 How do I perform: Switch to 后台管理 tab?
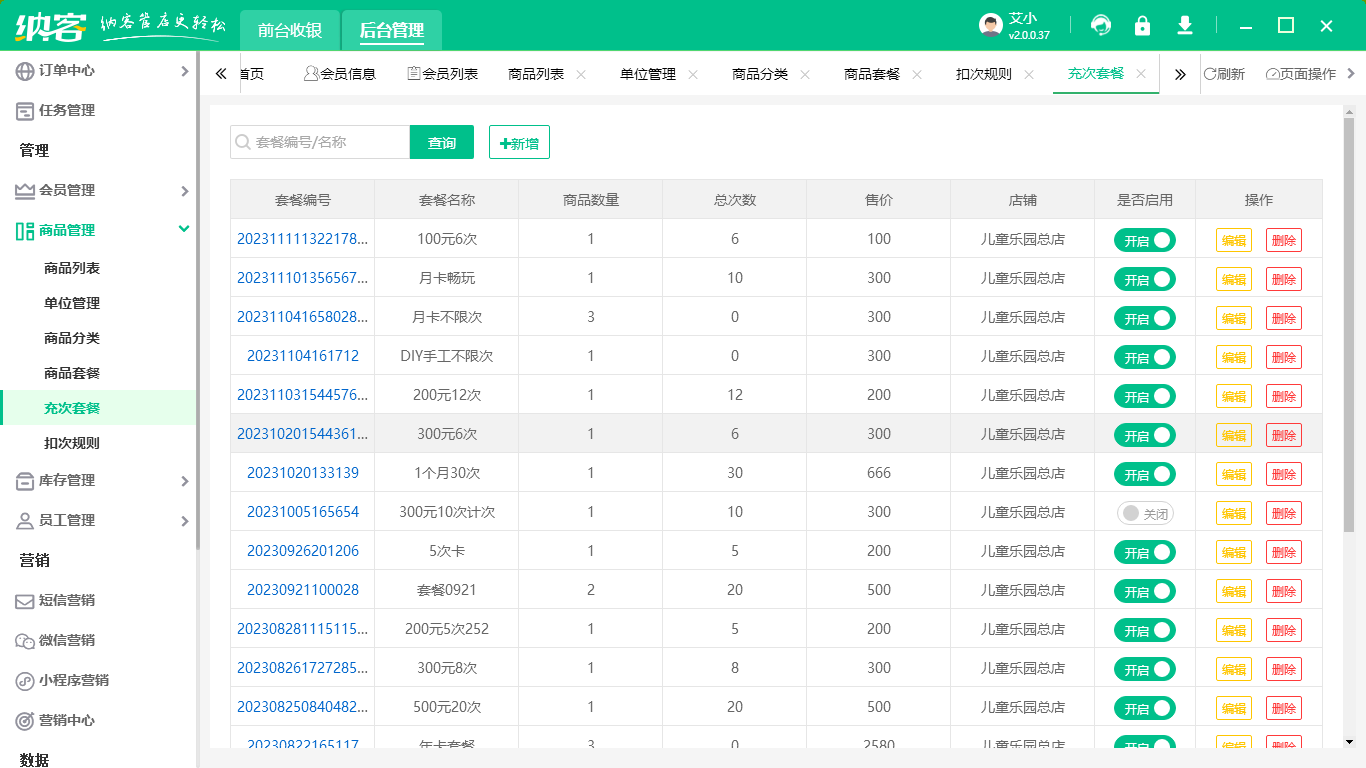(x=392, y=30)
